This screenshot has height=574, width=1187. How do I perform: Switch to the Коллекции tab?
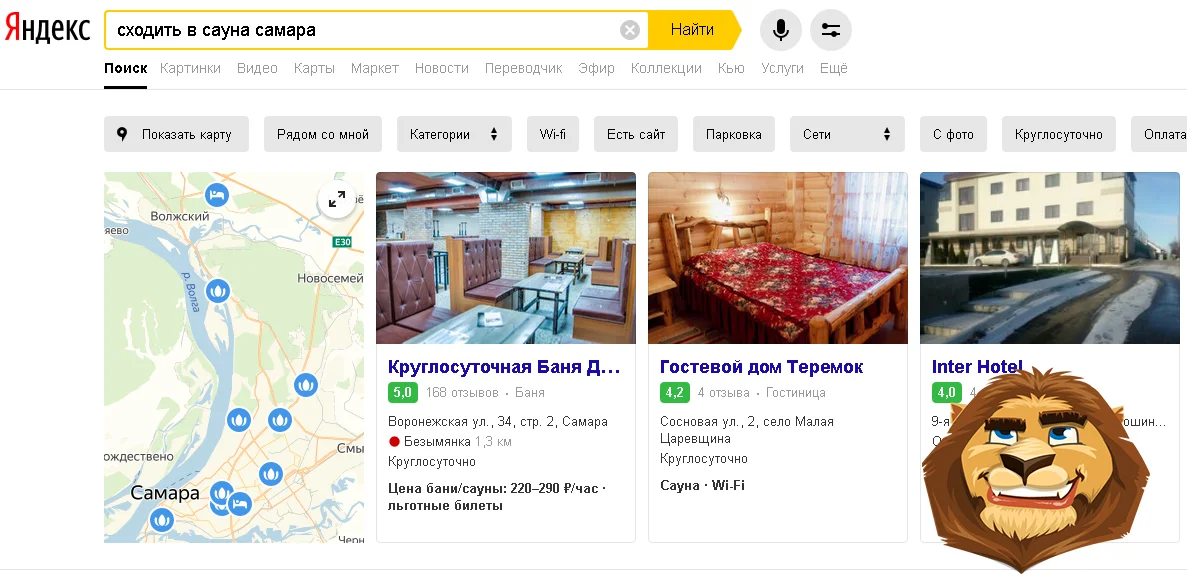pos(666,68)
